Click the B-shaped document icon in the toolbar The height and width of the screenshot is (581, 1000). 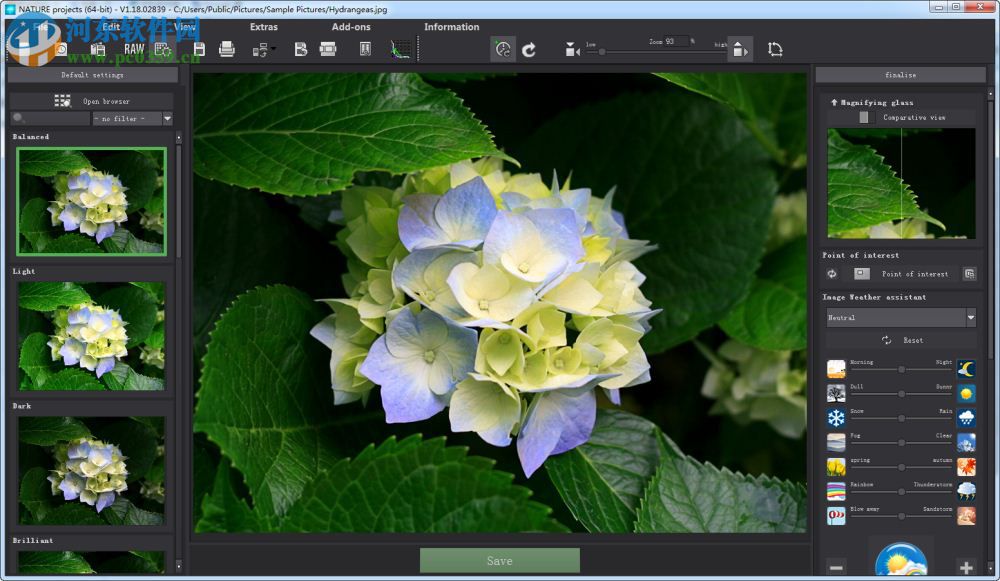(300, 49)
